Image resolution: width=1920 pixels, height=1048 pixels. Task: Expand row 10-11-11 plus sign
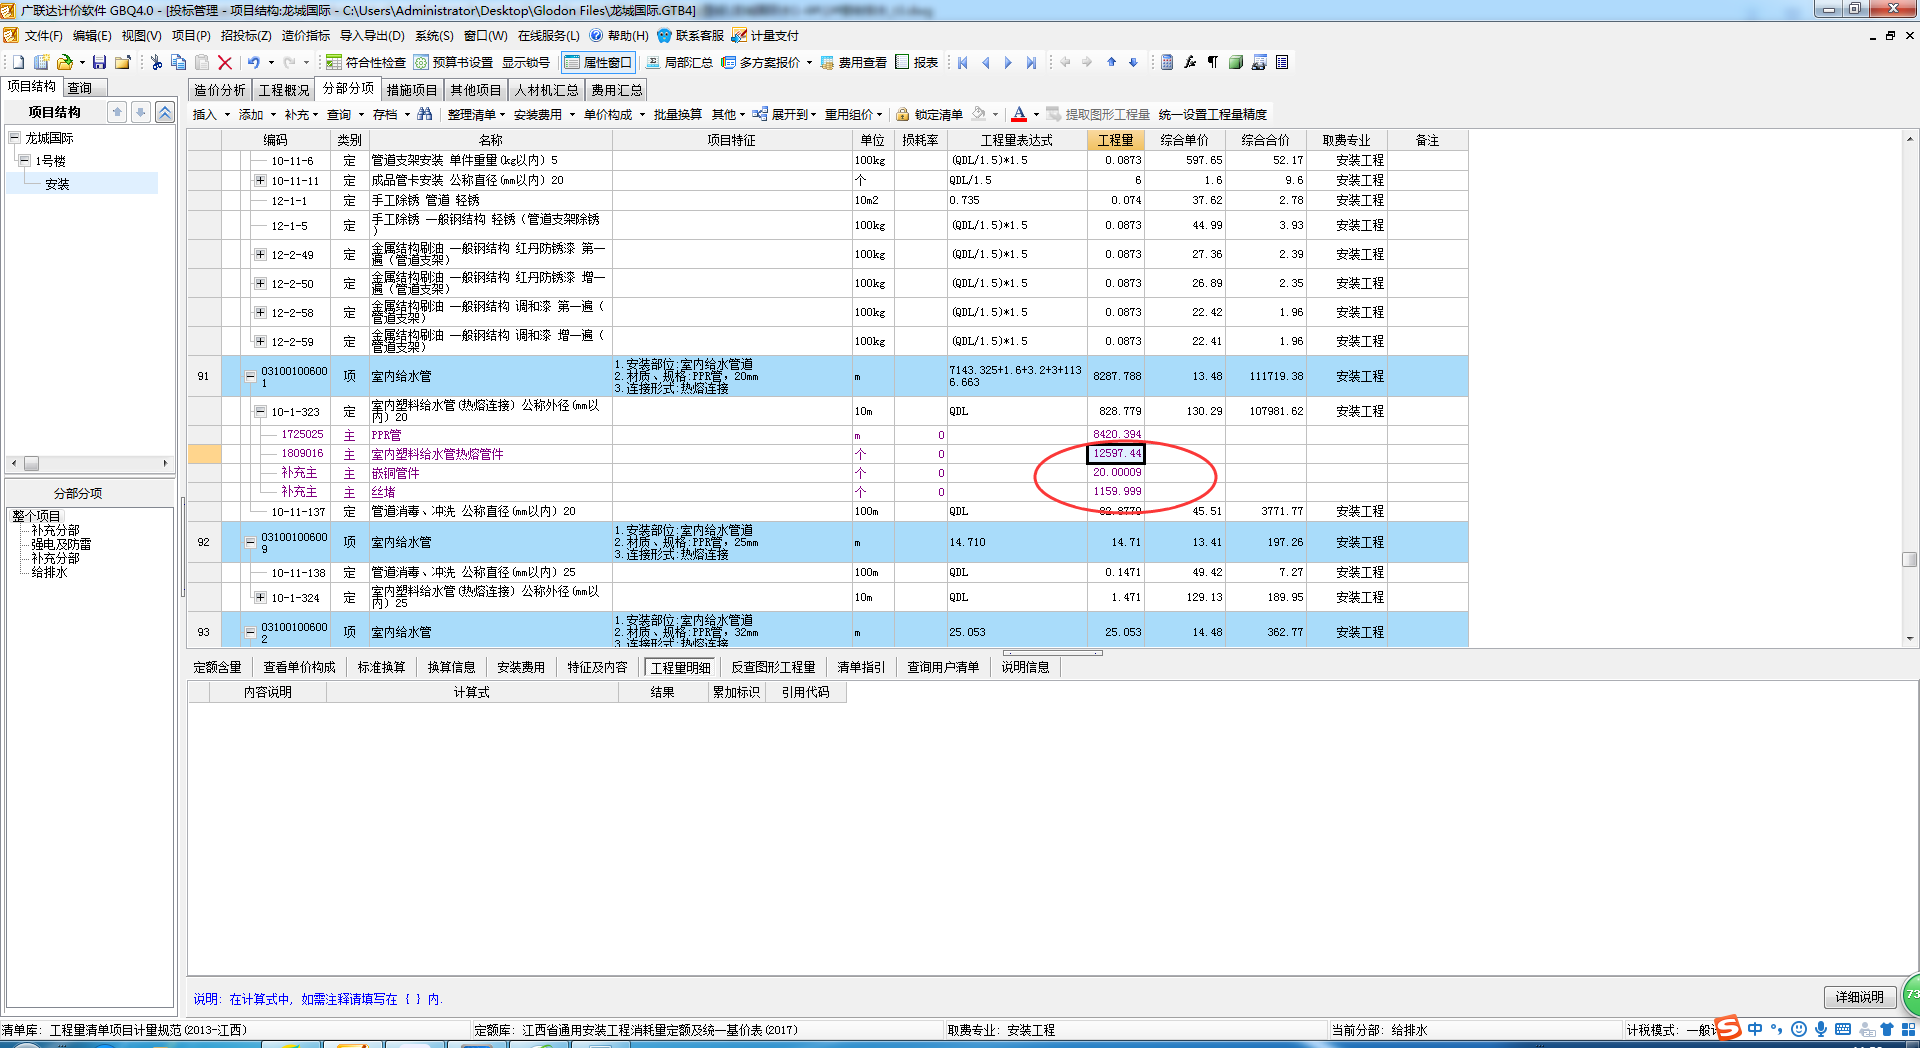[x=260, y=180]
